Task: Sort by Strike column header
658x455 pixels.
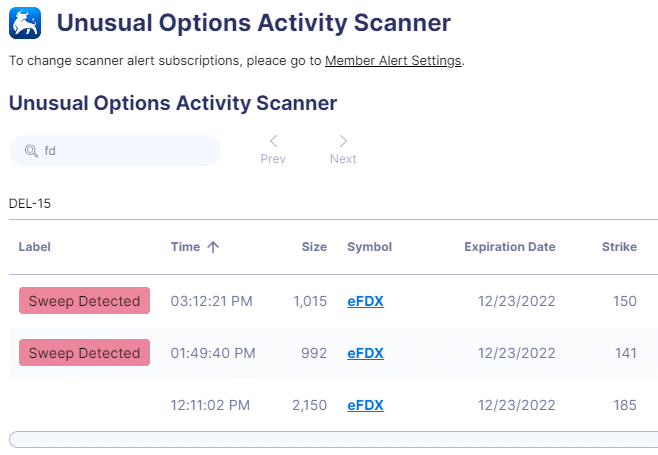Action: (619, 247)
